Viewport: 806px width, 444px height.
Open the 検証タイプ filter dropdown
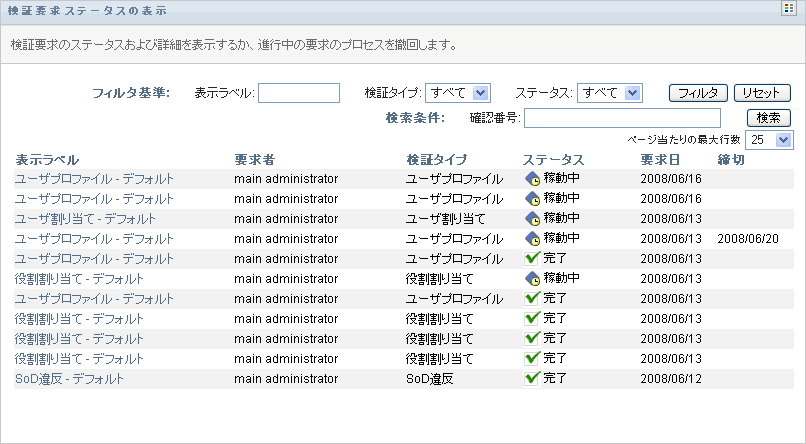457,93
